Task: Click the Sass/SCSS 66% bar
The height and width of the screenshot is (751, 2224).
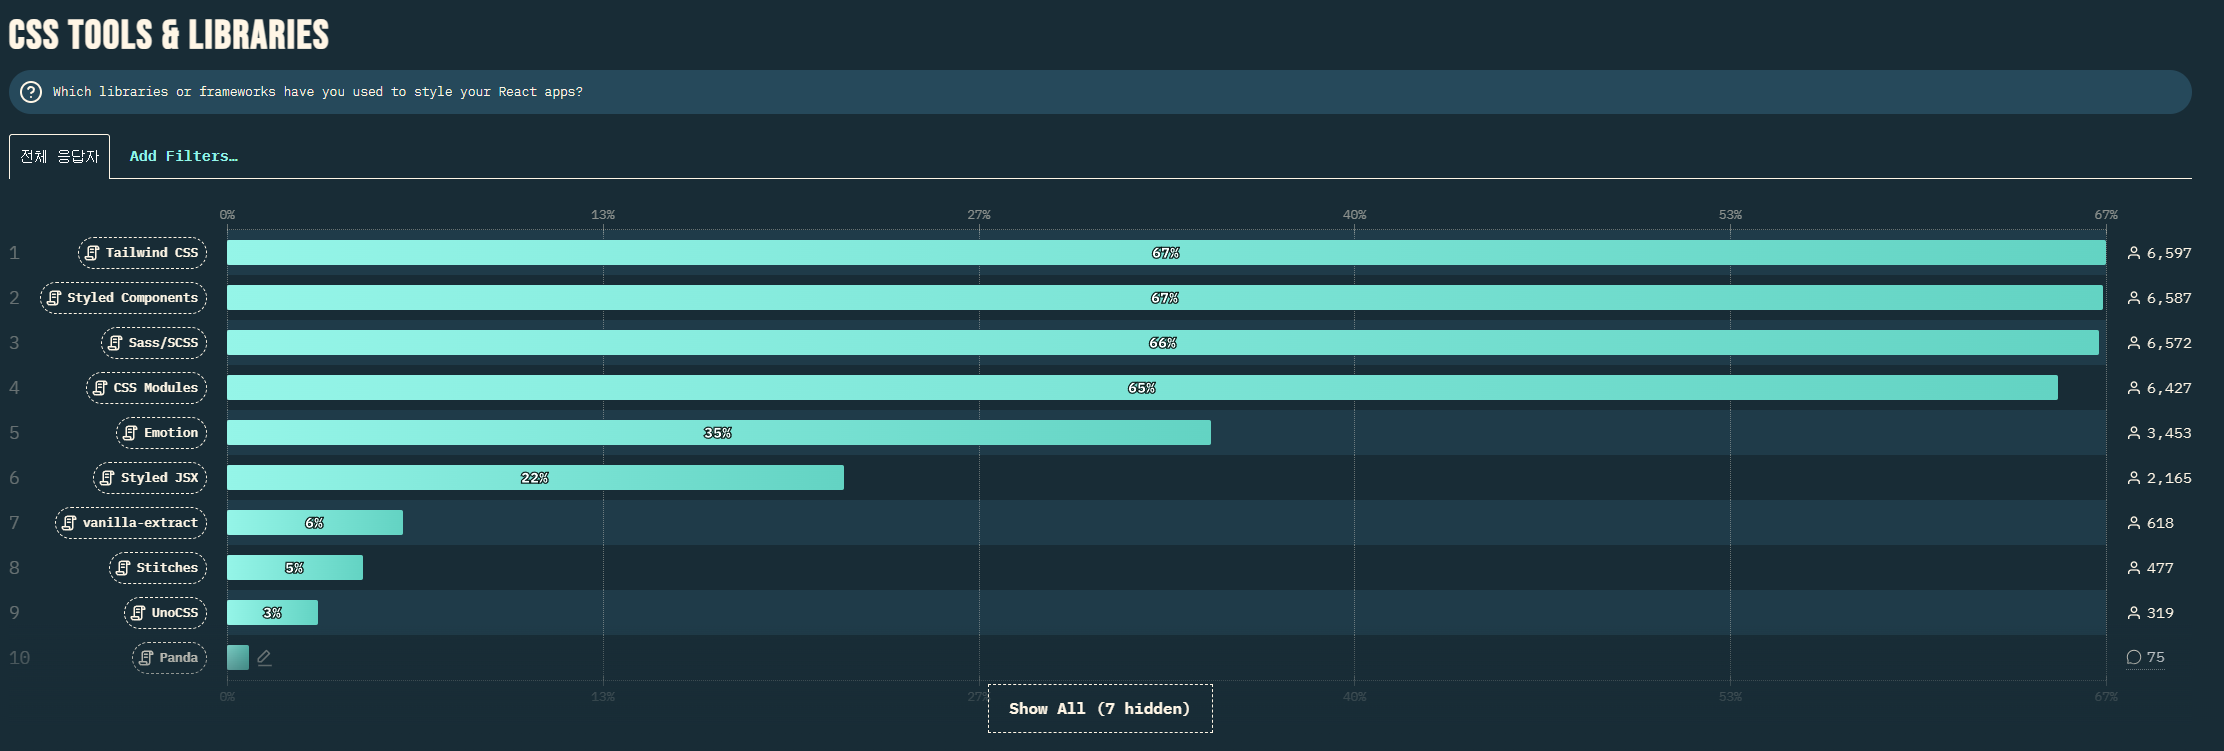Action: 1163,343
